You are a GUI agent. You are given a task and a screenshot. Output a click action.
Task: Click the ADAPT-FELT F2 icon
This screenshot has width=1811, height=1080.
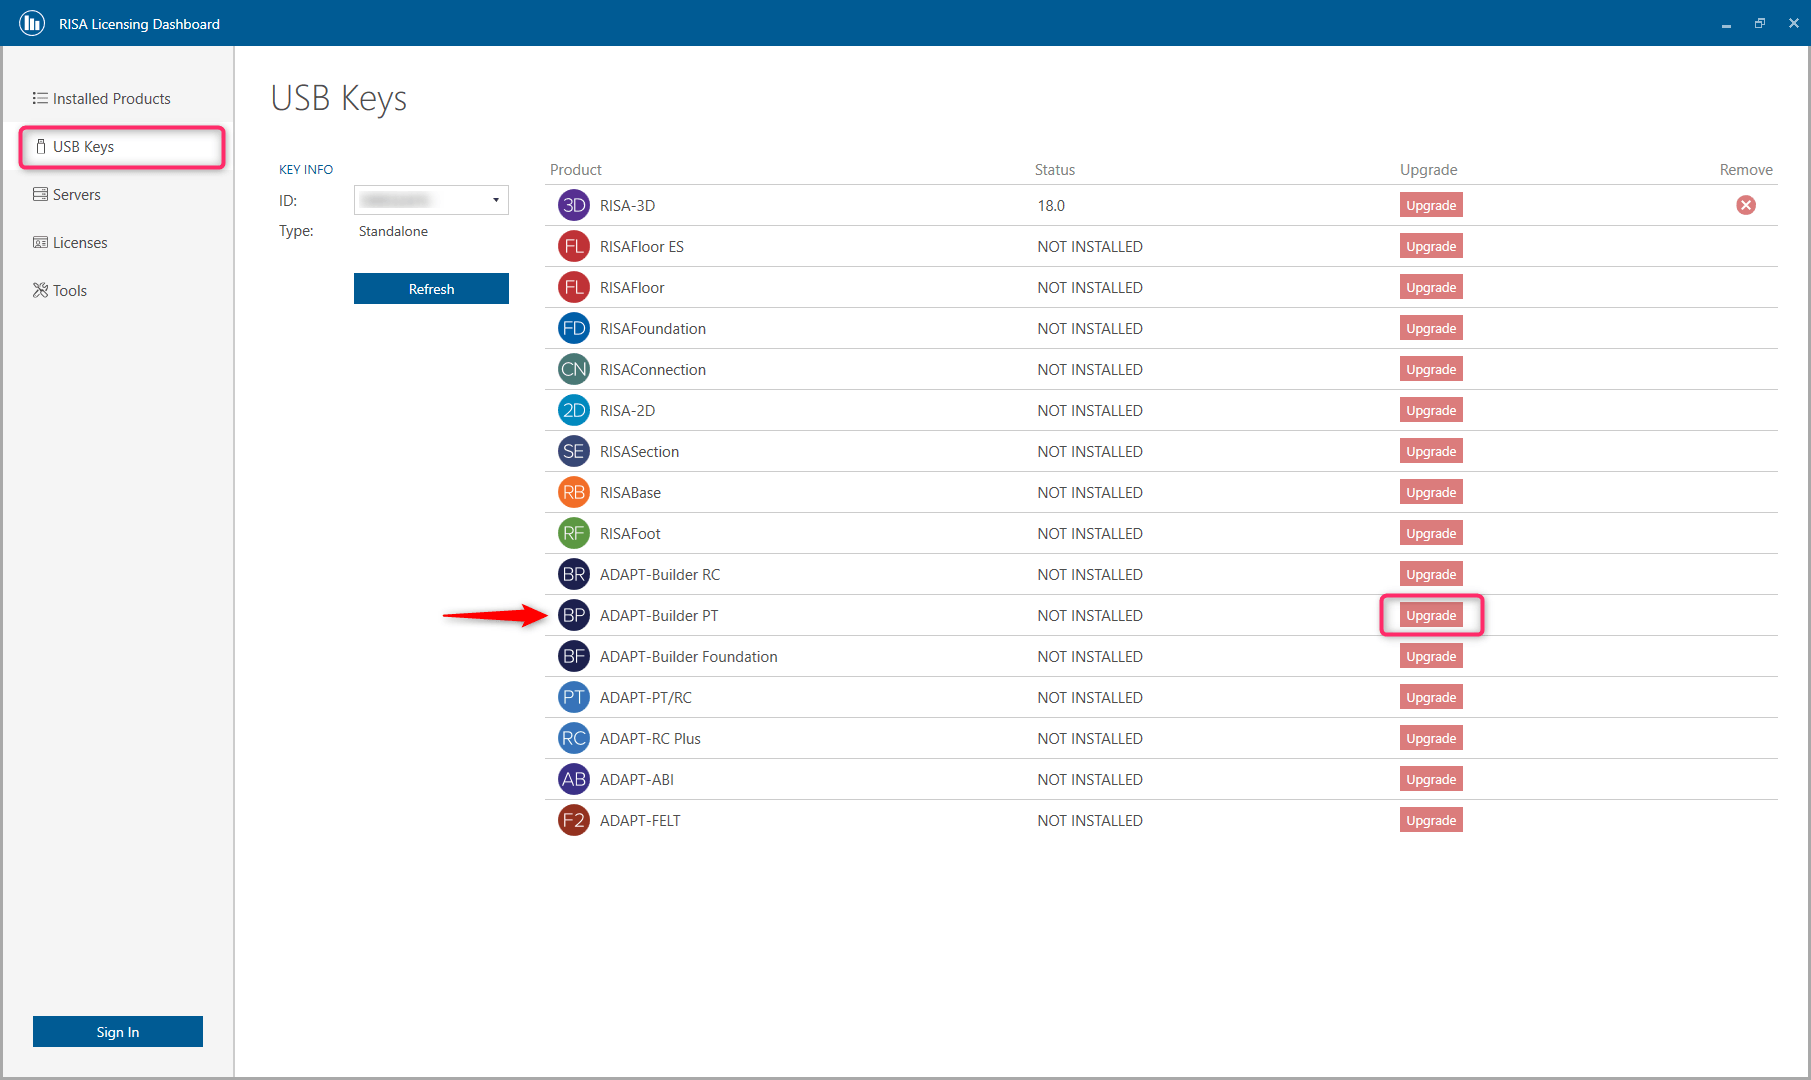[573, 820]
